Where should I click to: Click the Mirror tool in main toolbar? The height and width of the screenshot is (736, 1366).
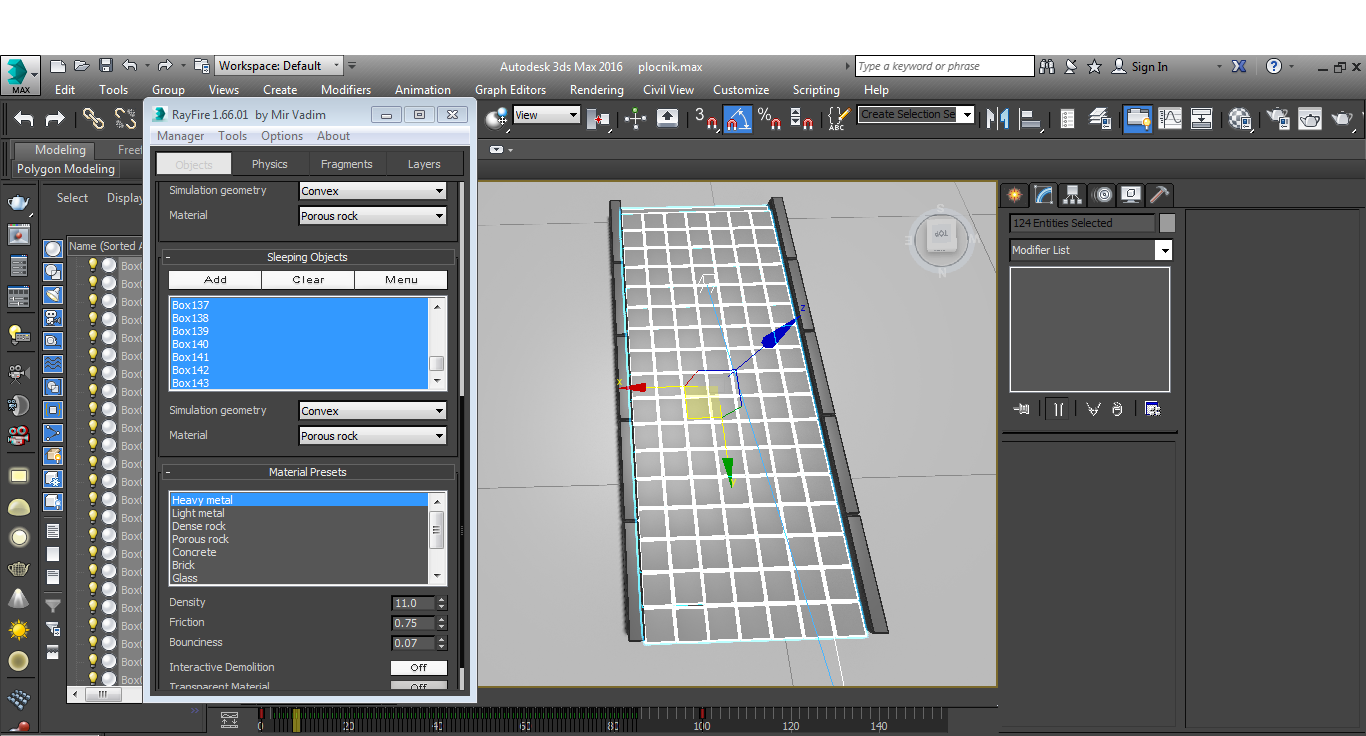pyautogui.click(x=997, y=118)
